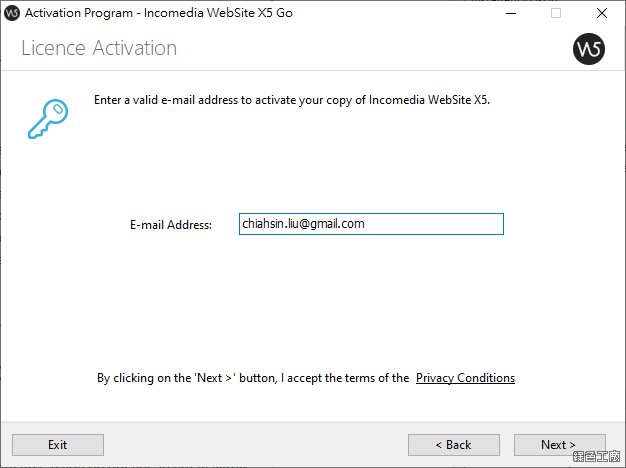Click the 'Enter a valid e-mail address' instruction text
626x468 pixels.
point(292,100)
